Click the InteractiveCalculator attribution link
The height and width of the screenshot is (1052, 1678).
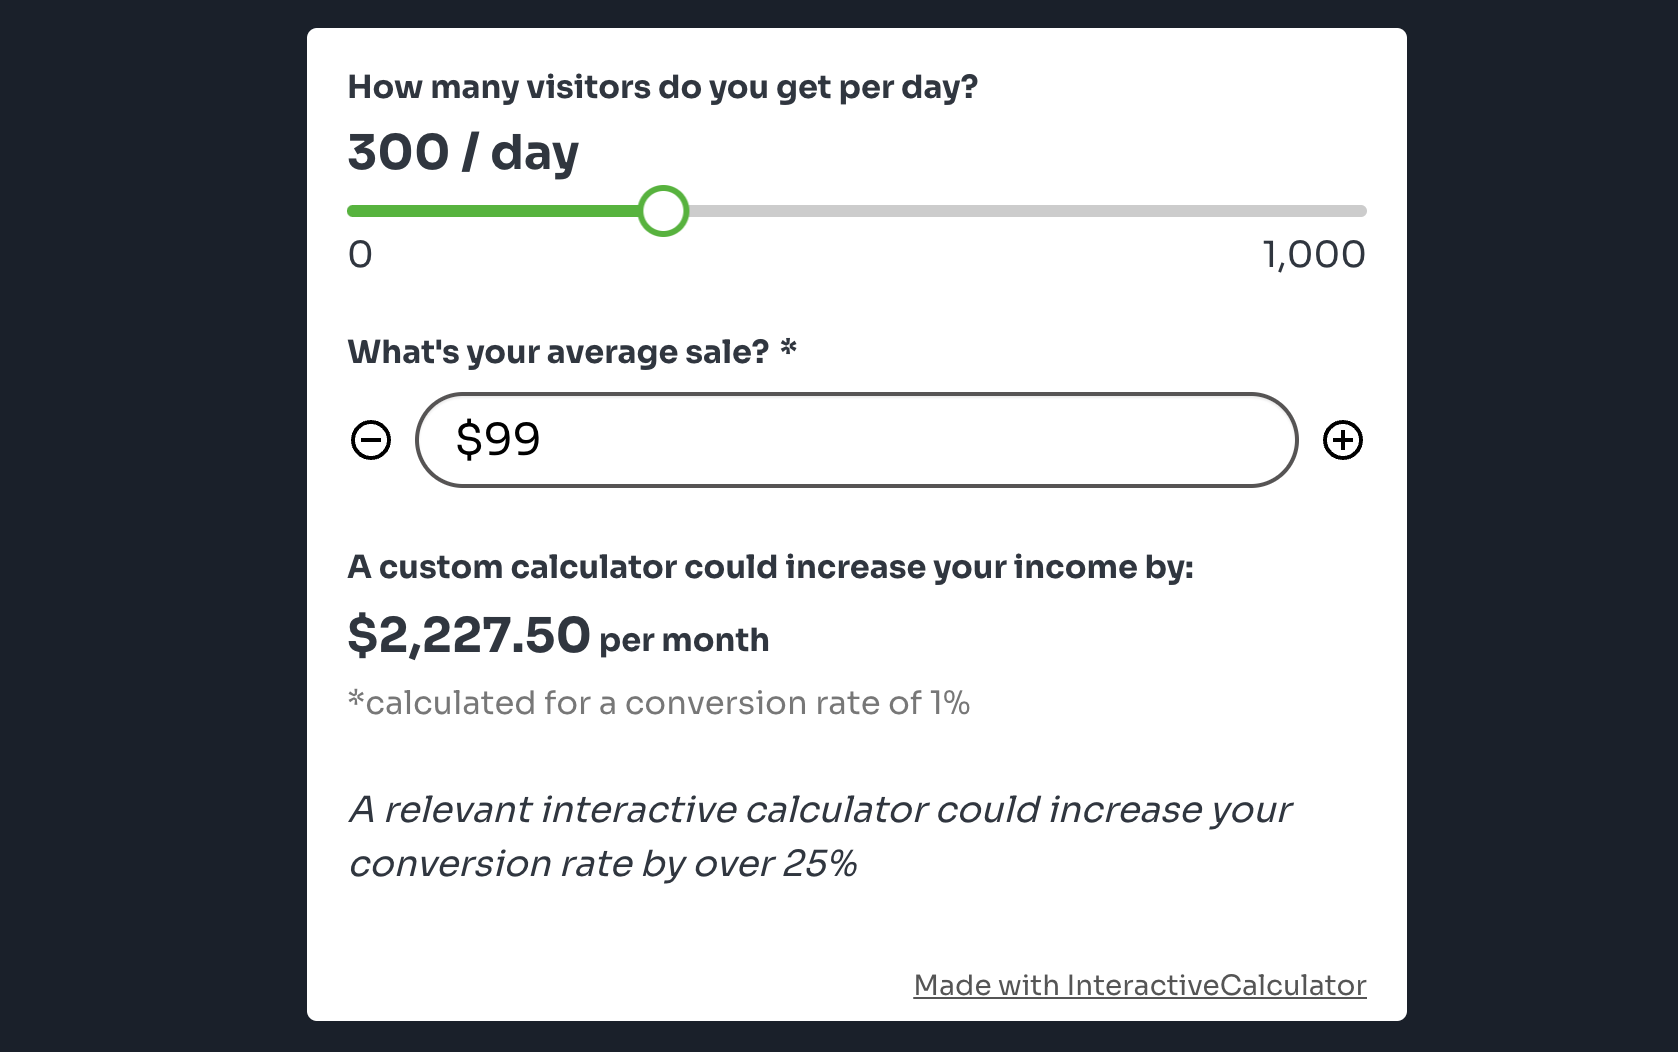pos(1139,985)
